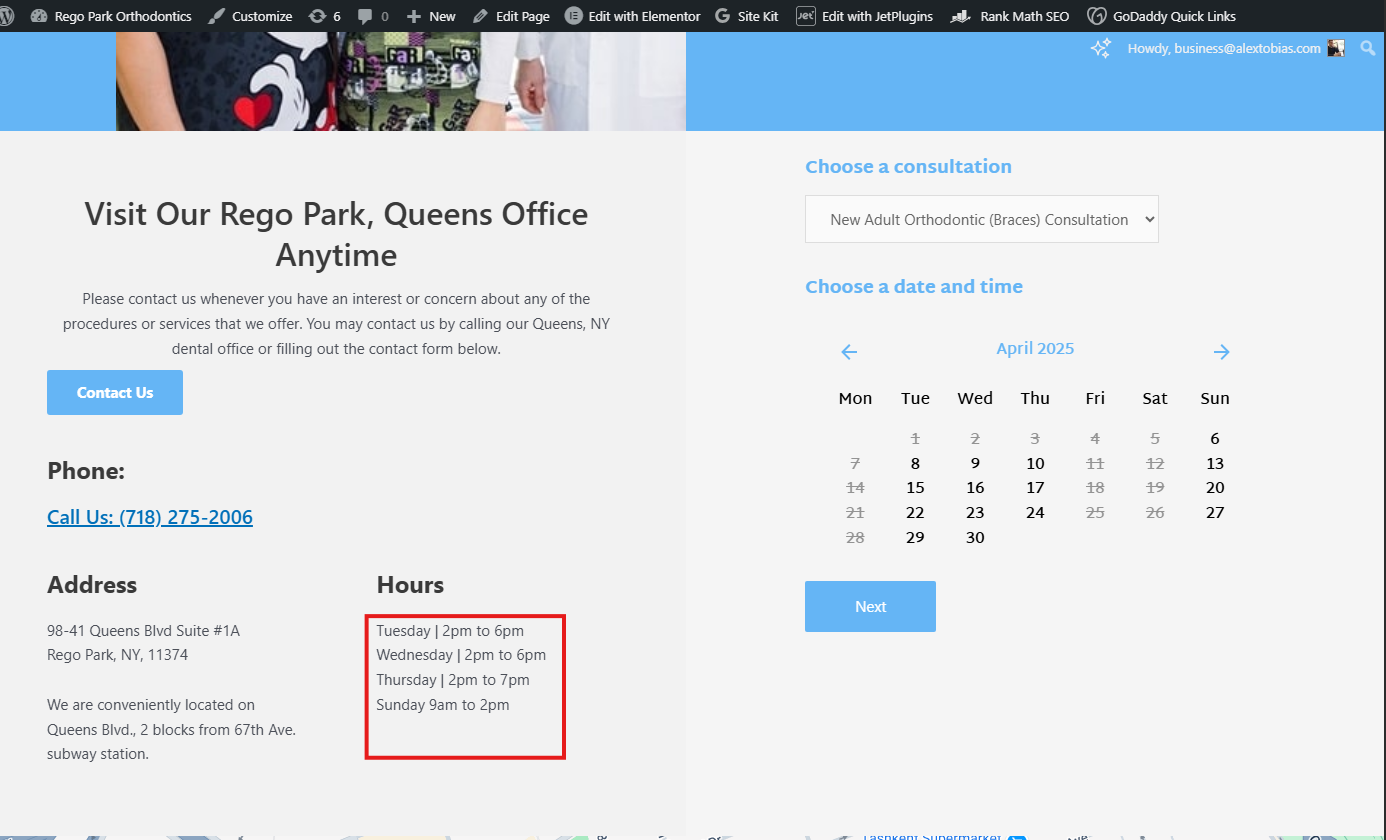Viewport: 1386px width, 840px height.
Task: Advance to next month with right arrow
Action: coord(1221,352)
